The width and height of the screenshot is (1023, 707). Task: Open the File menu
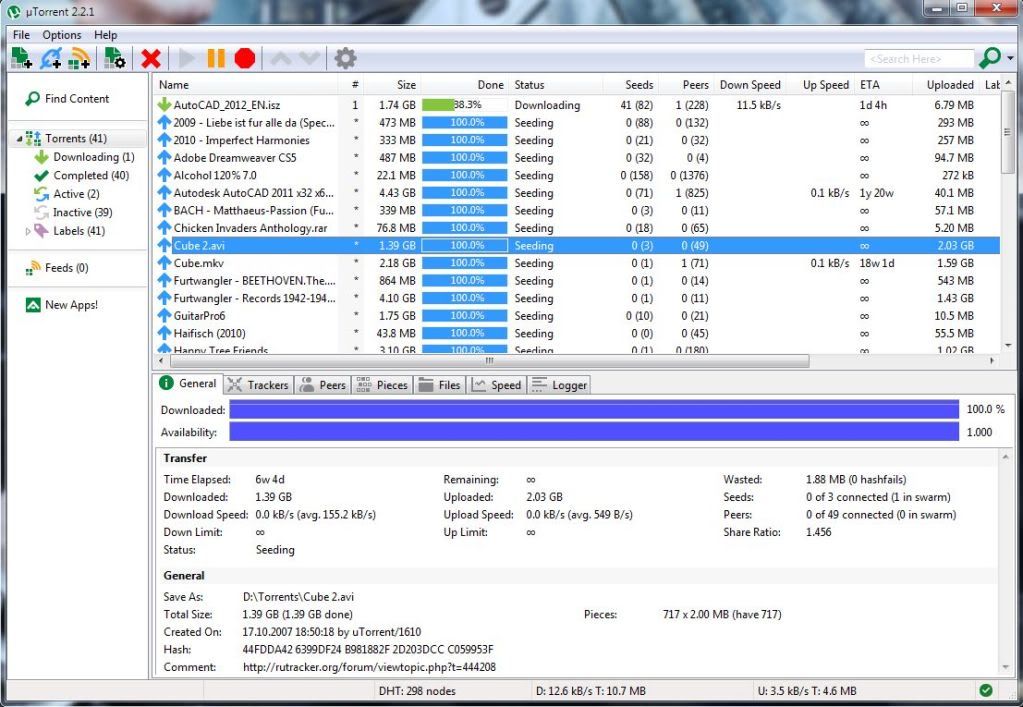click(21, 35)
